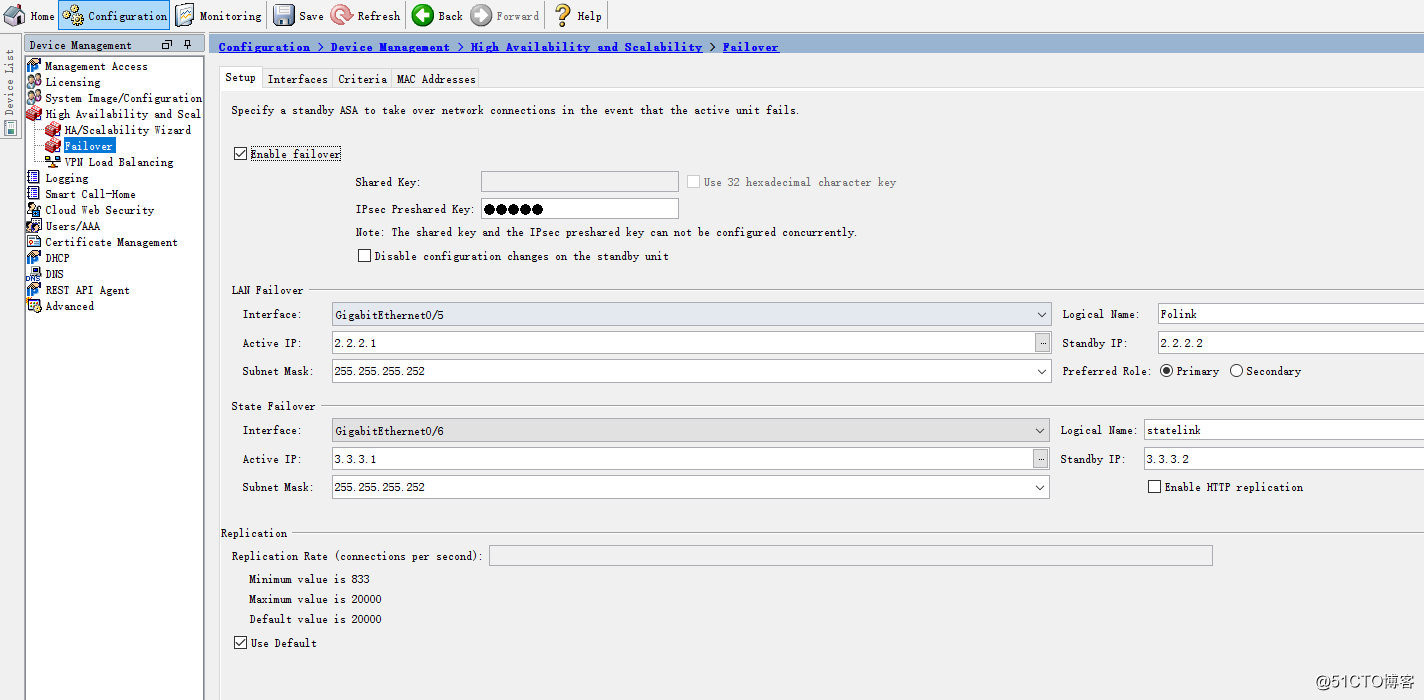Viewport: 1424px width, 700px height.
Task: Click the Management Access tree icon
Action: pyautogui.click(x=34, y=66)
